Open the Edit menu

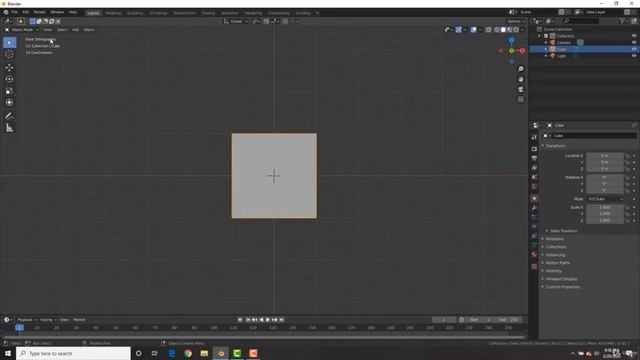click(x=26, y=12)
